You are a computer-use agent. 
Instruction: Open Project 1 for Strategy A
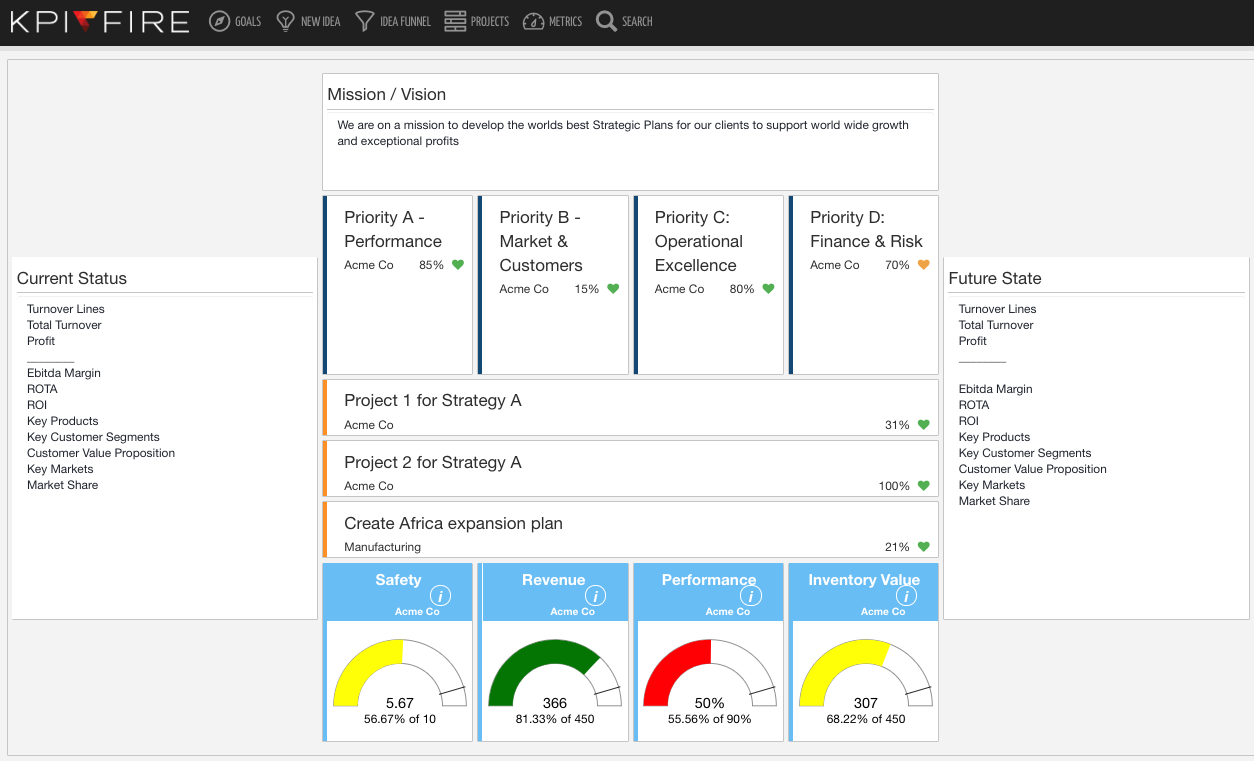pyautogui.click(x=433, y=400)
